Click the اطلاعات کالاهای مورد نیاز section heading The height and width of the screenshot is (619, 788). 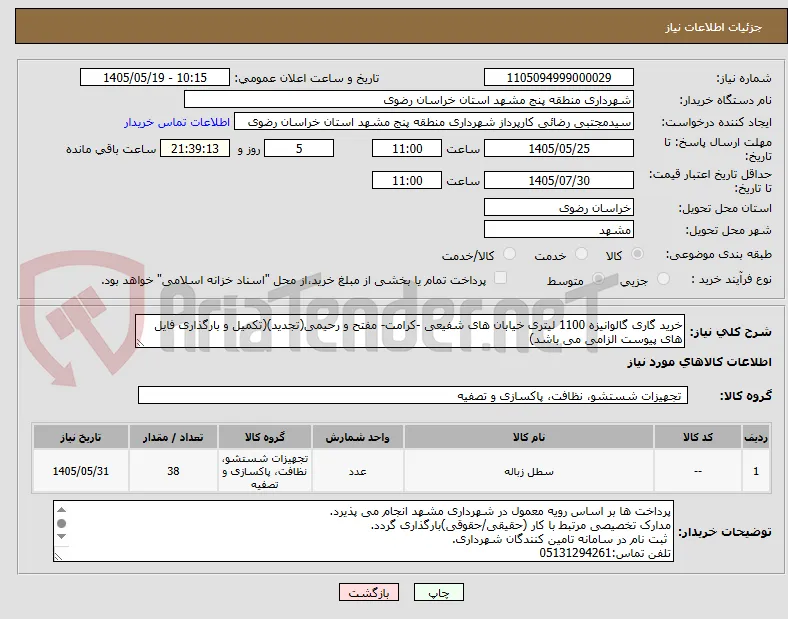click(x=699, y=362)
